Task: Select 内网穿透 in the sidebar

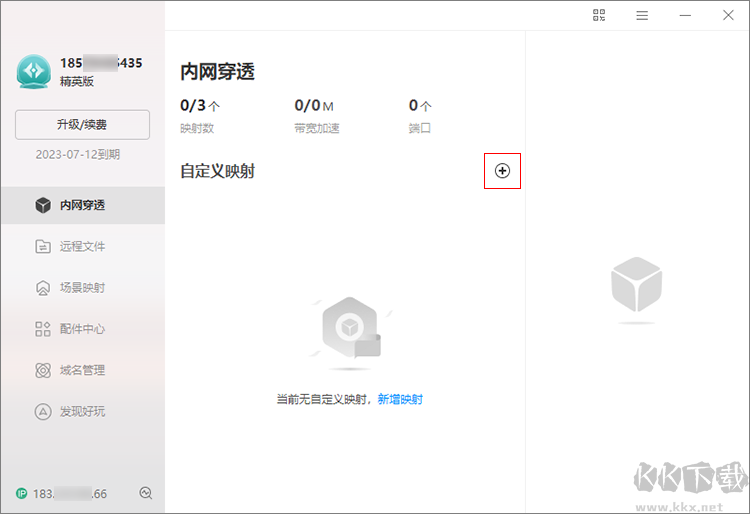Action: pos(82,205)
